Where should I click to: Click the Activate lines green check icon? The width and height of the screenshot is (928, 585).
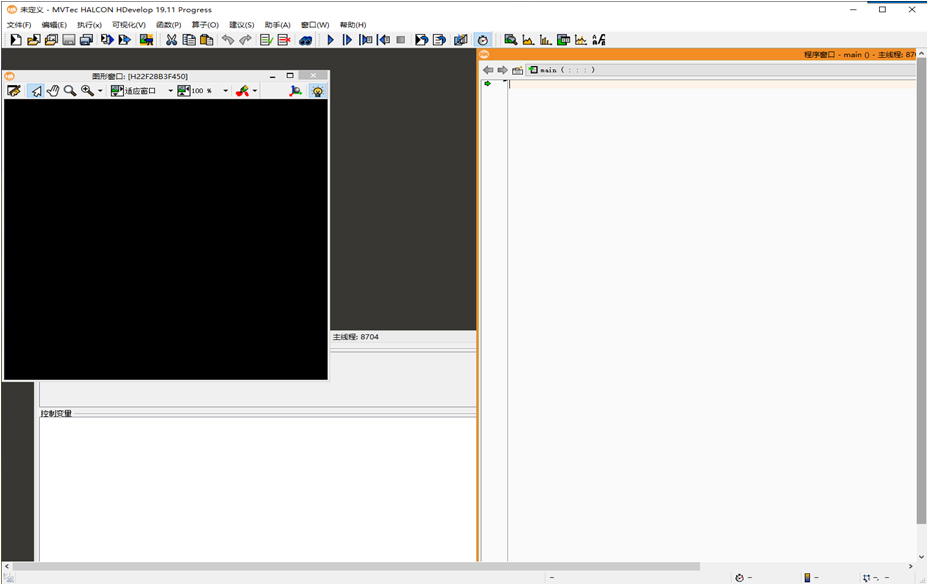(266, 40)
